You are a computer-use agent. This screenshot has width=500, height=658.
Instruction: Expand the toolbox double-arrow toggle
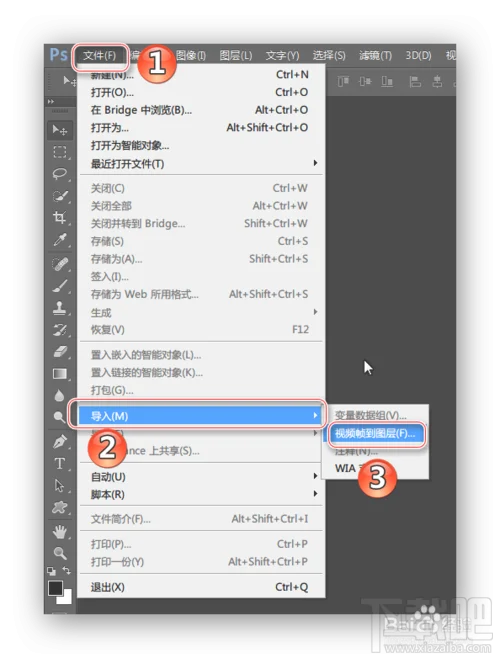51,102
